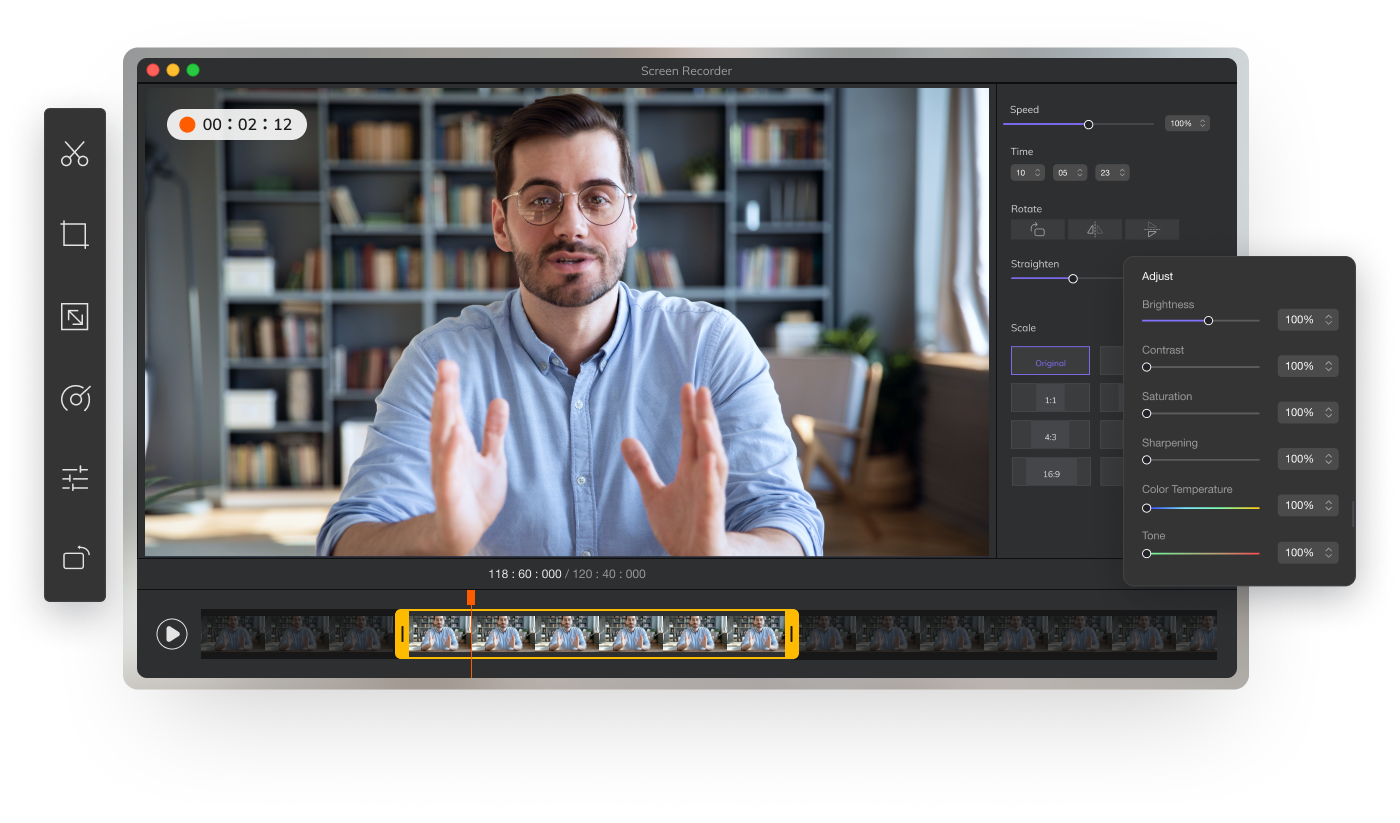Flip the video vertically under Rotate
Viewport: 1400px width, 823px height.
1152,230
